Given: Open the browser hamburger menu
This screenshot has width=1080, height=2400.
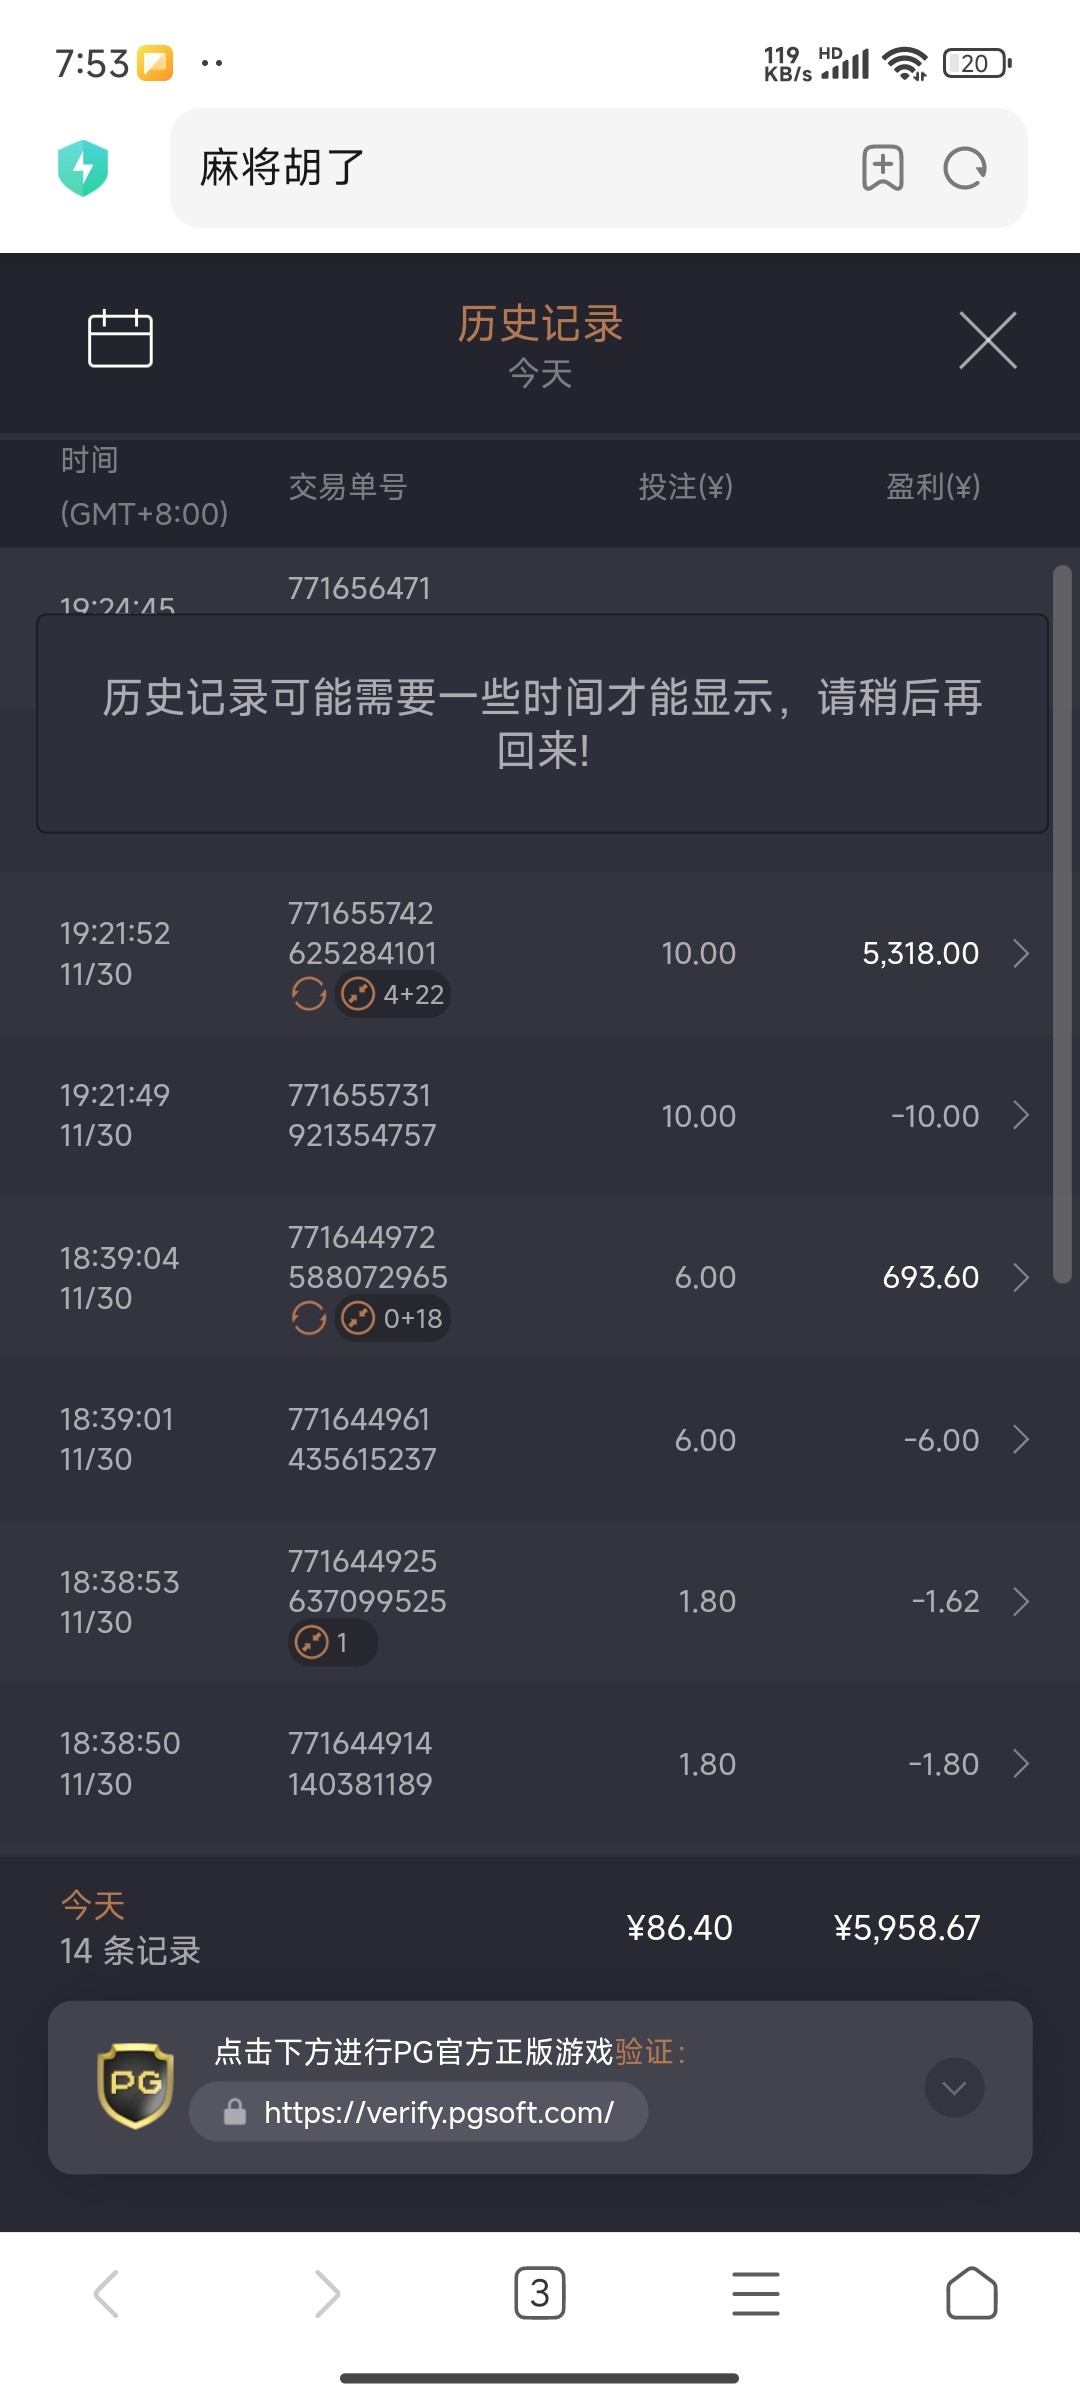Looking at the screenshot, I should [x=756, y=2293].
